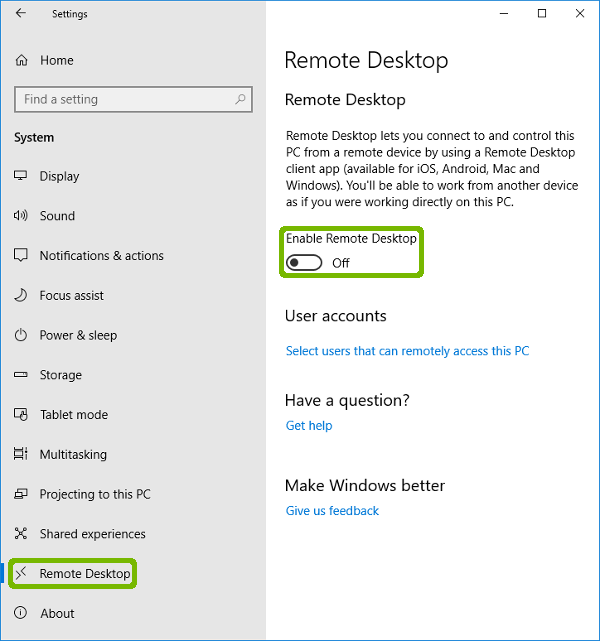600x641 pixels.
Task: Click the Projecting to this PC icon
Action: 20,494
